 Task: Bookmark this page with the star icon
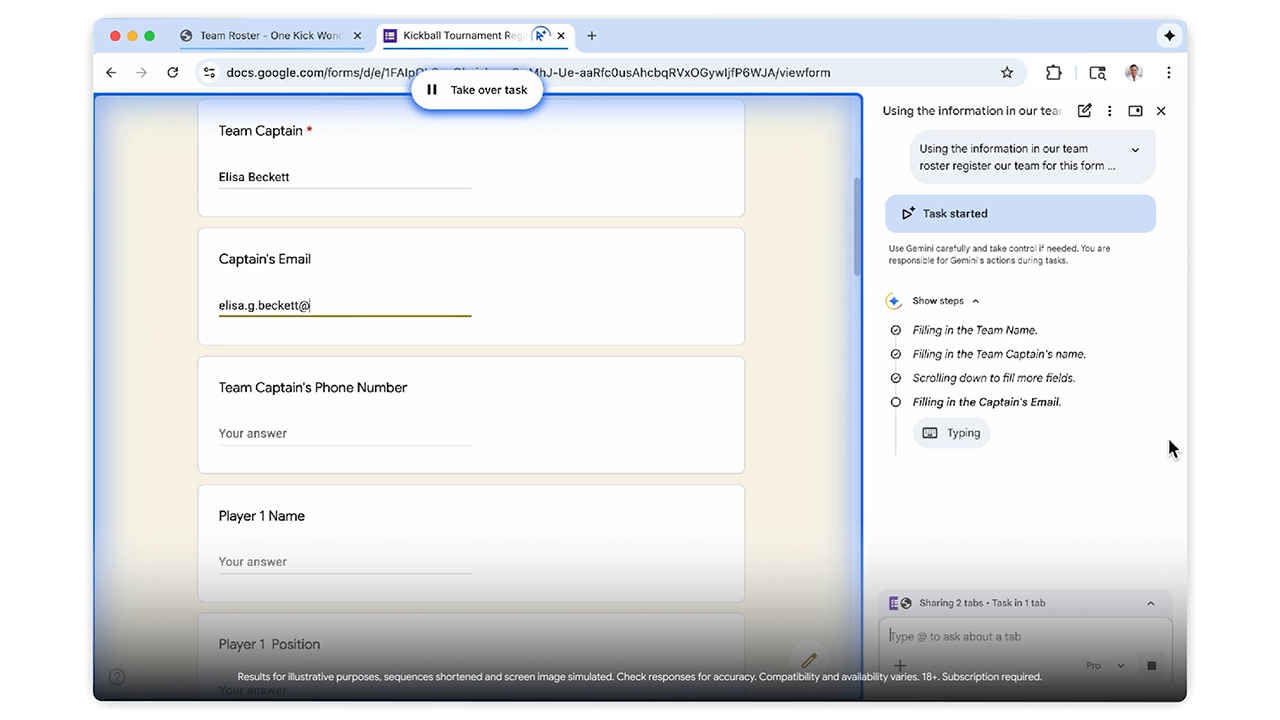tap(1007, 73)
